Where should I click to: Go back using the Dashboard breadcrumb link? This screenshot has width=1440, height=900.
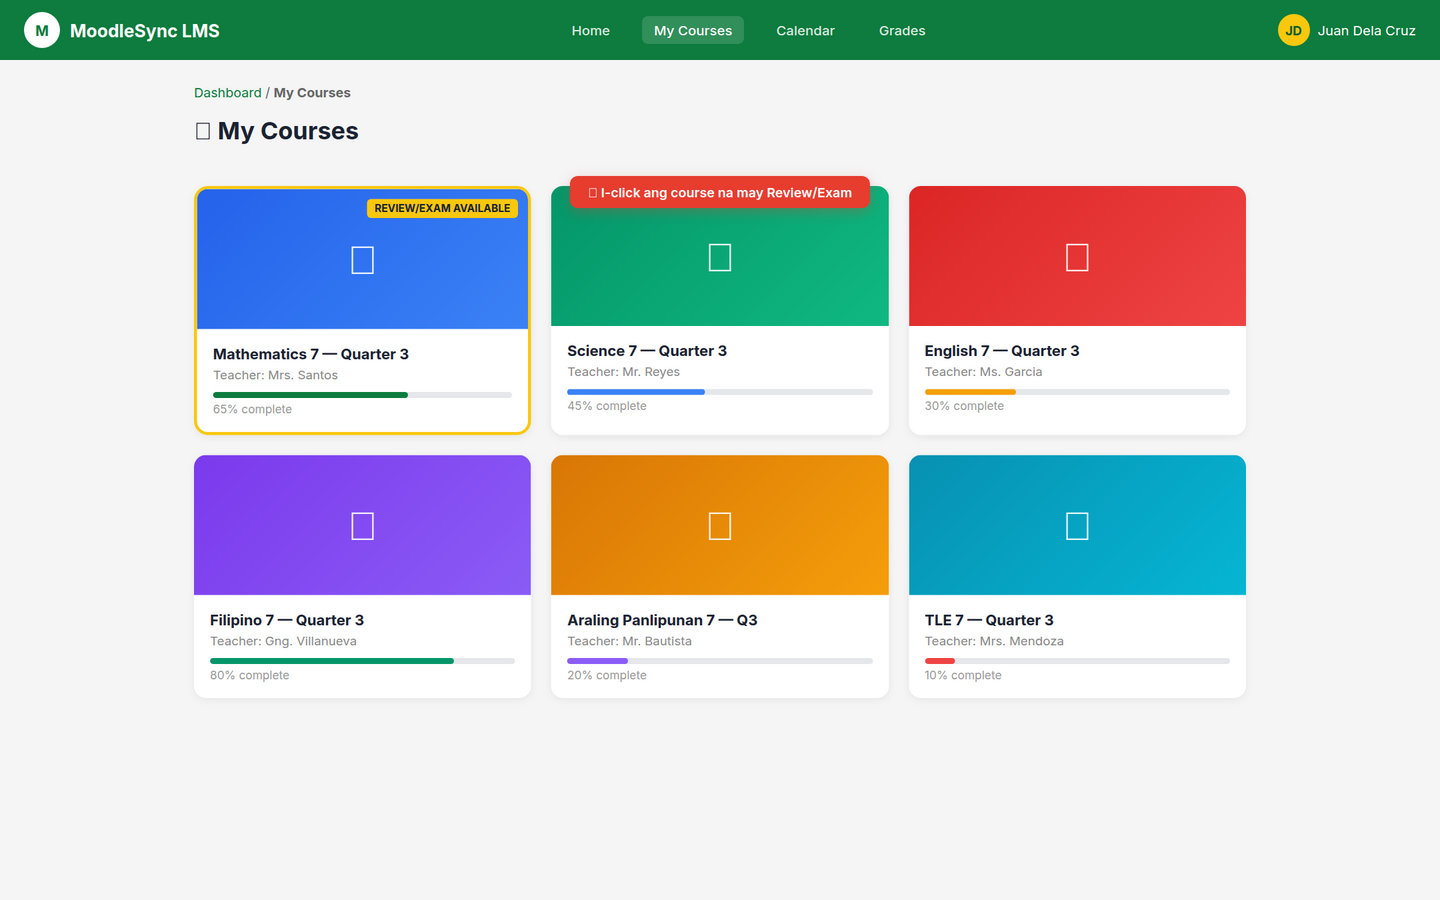coord(227,92)
